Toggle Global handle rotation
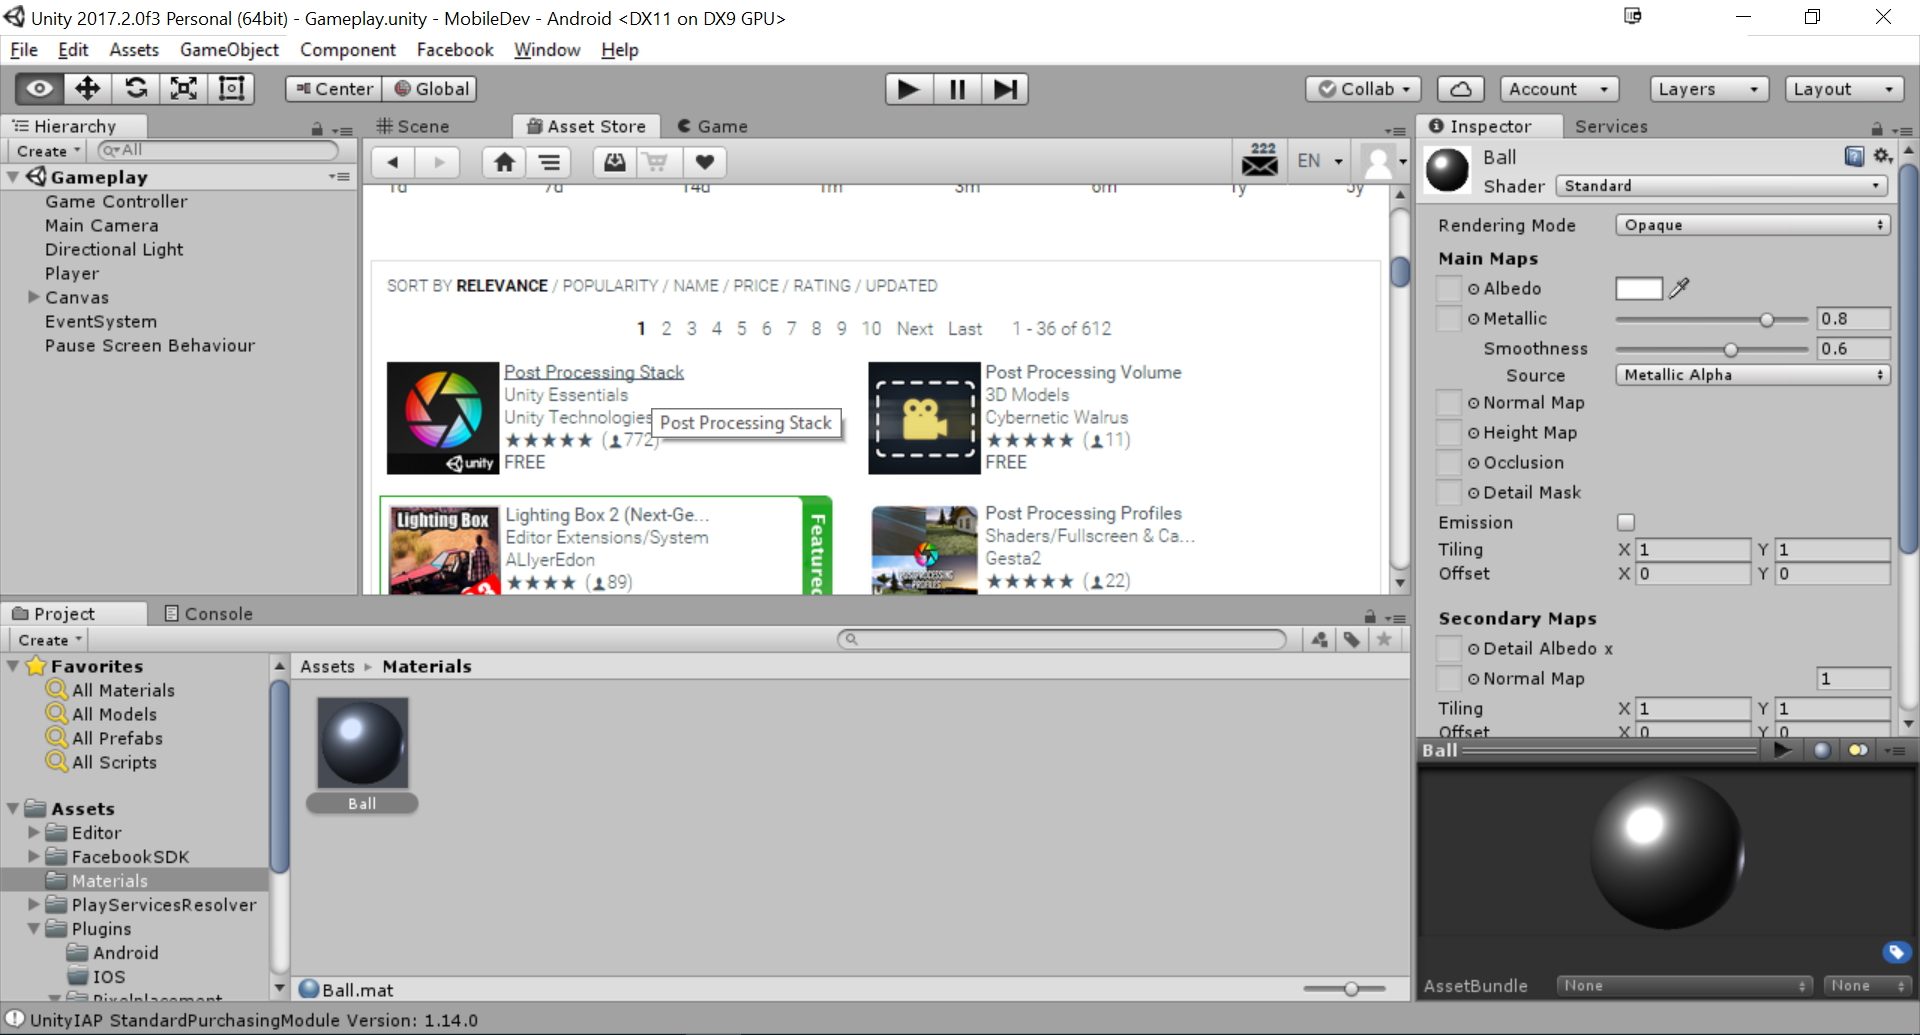The height and width of the screenshot is (1035, 1920). click(x=431, y=89)
